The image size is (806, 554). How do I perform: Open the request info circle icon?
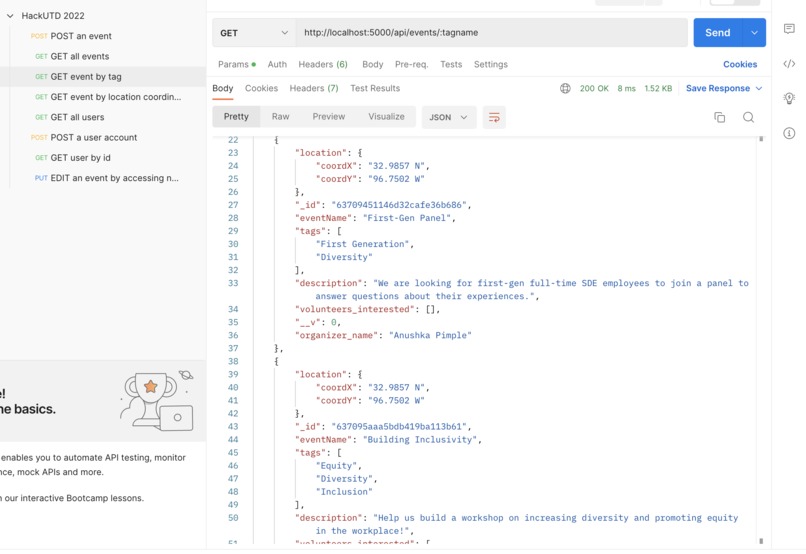click(789, 134)
